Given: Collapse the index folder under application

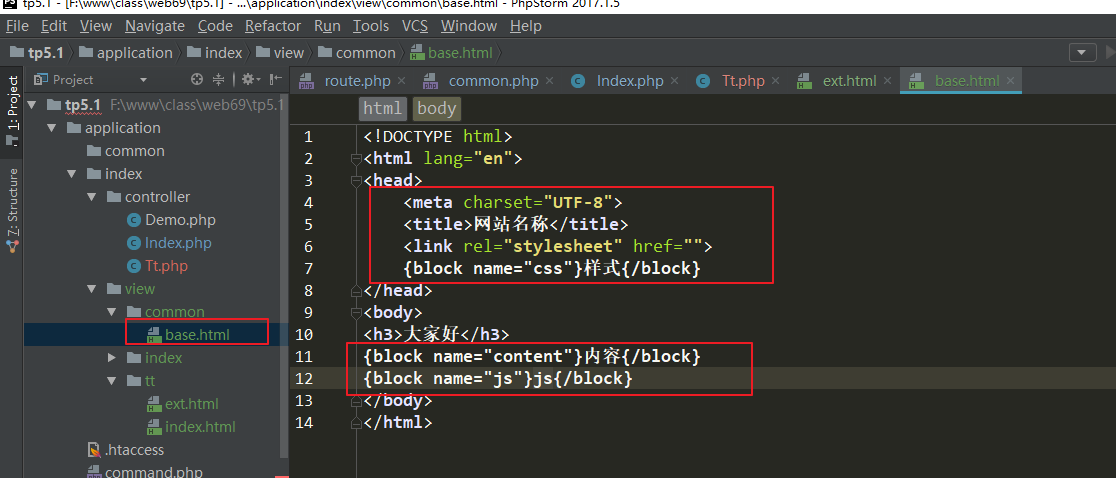Looking at the screenshot, I should 71,174.
